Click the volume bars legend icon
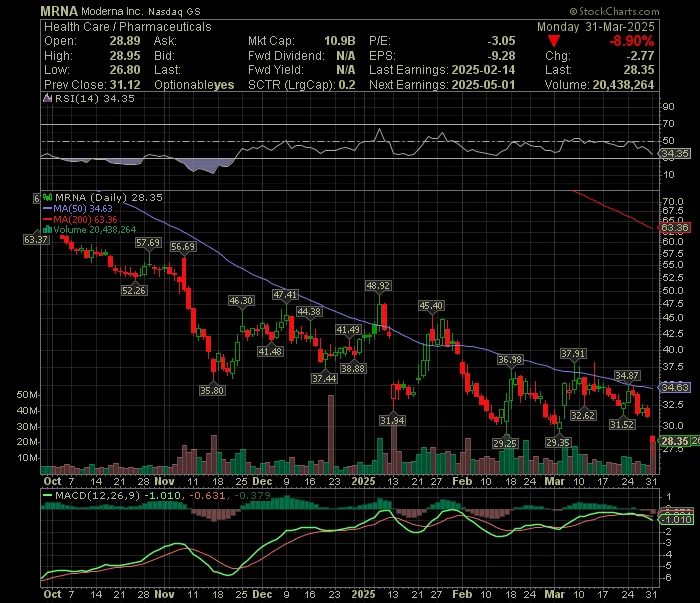 coord(47,230)
